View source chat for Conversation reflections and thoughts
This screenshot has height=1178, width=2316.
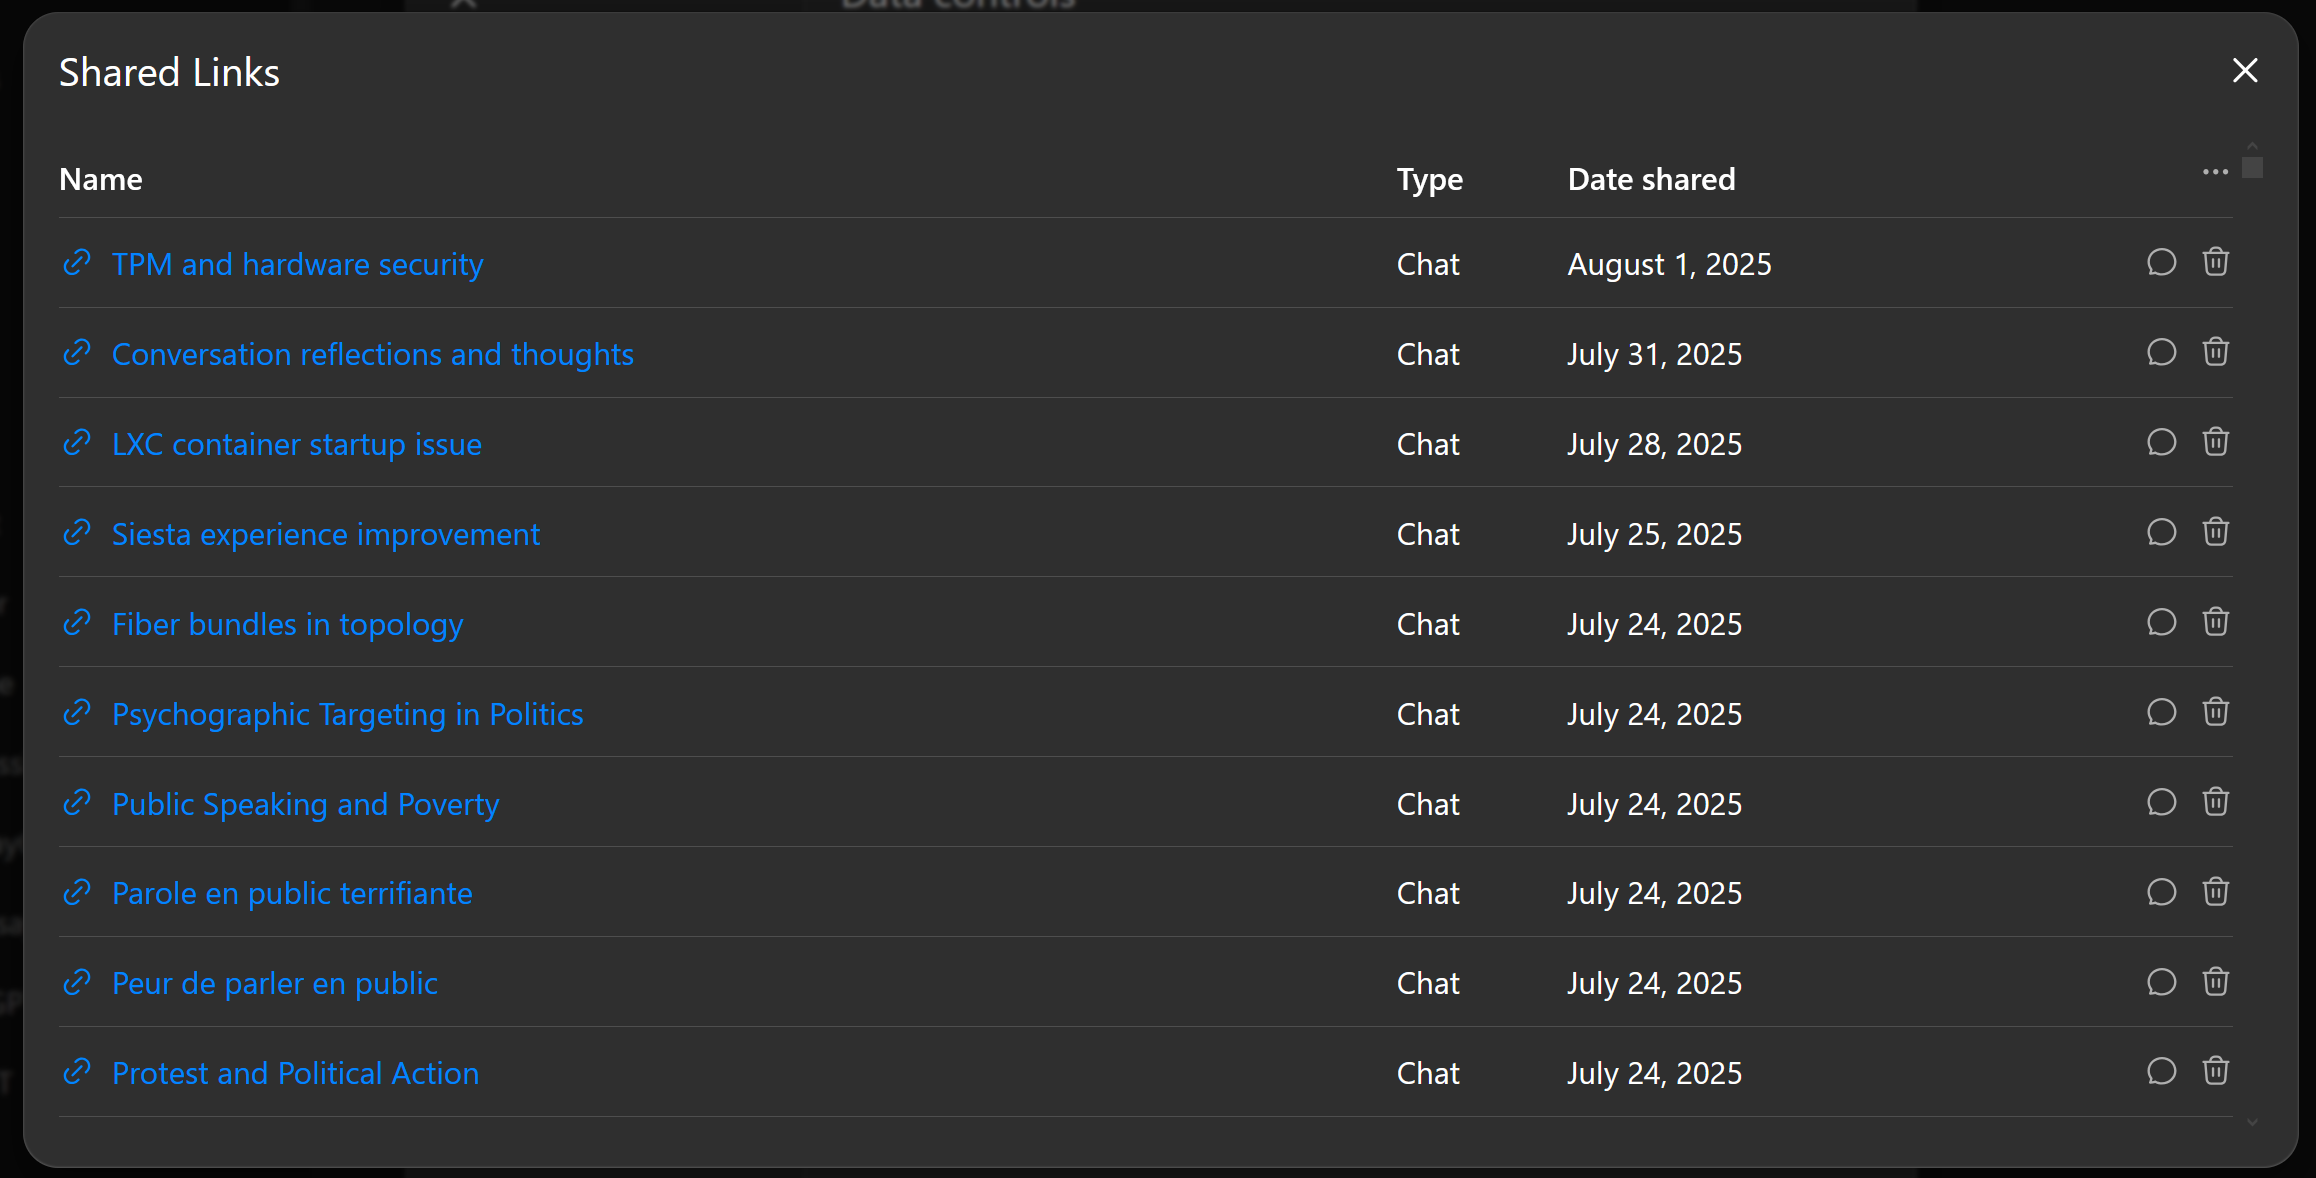click(x=2161, y=352)
